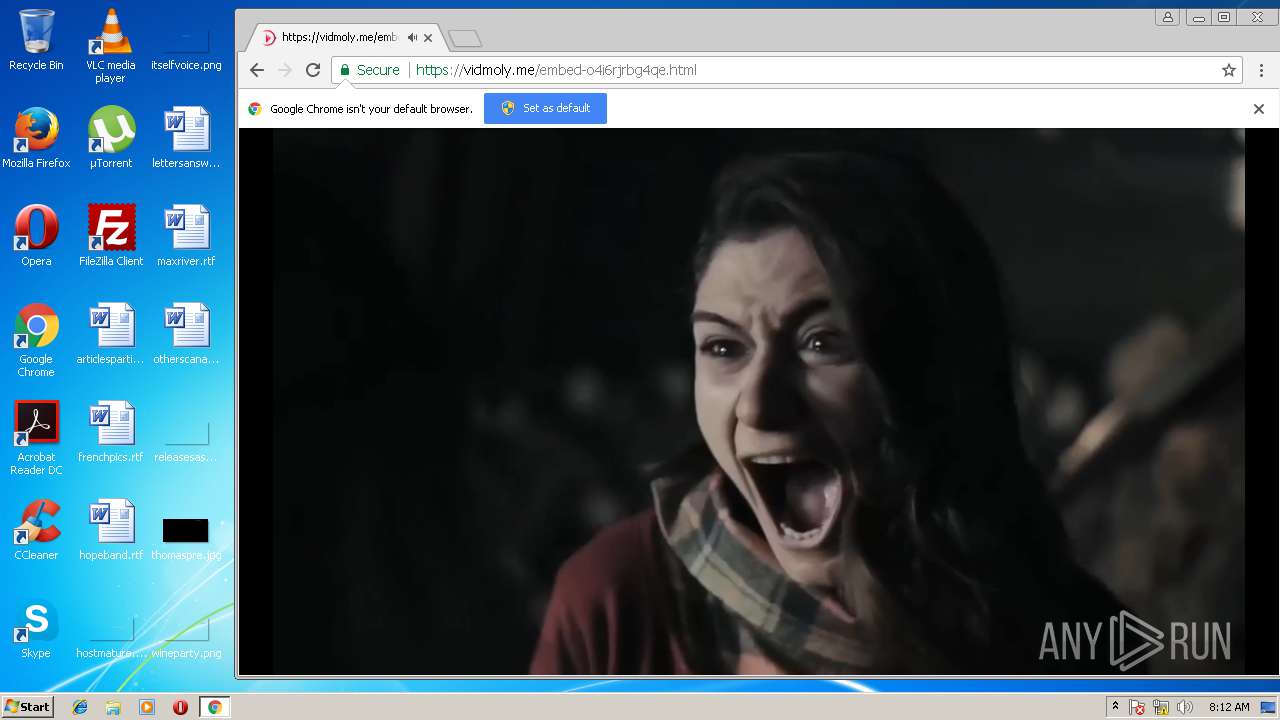Screen dimensions: 1280x720
Task: Select the frenchpics.rtf document
Action: [111, 432]
